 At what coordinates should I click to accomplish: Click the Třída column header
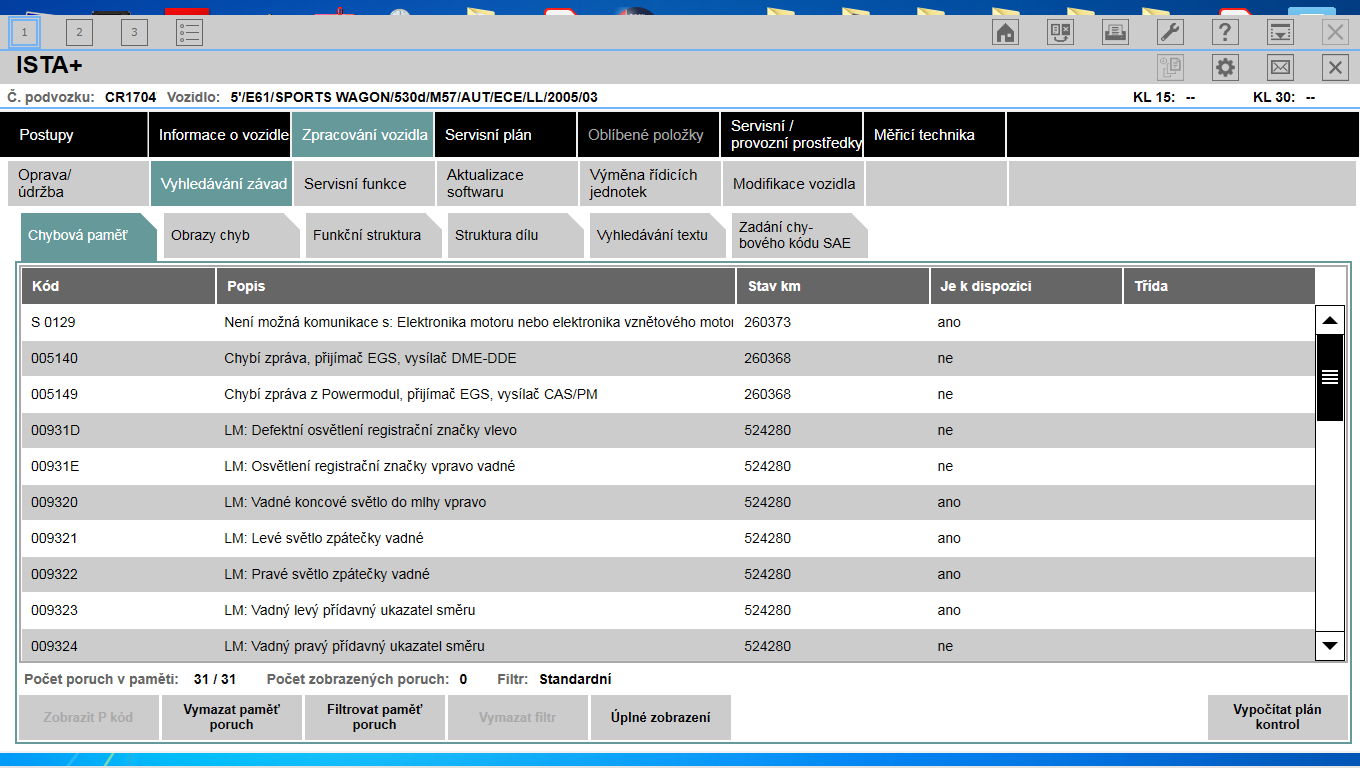coord(1219,286)
